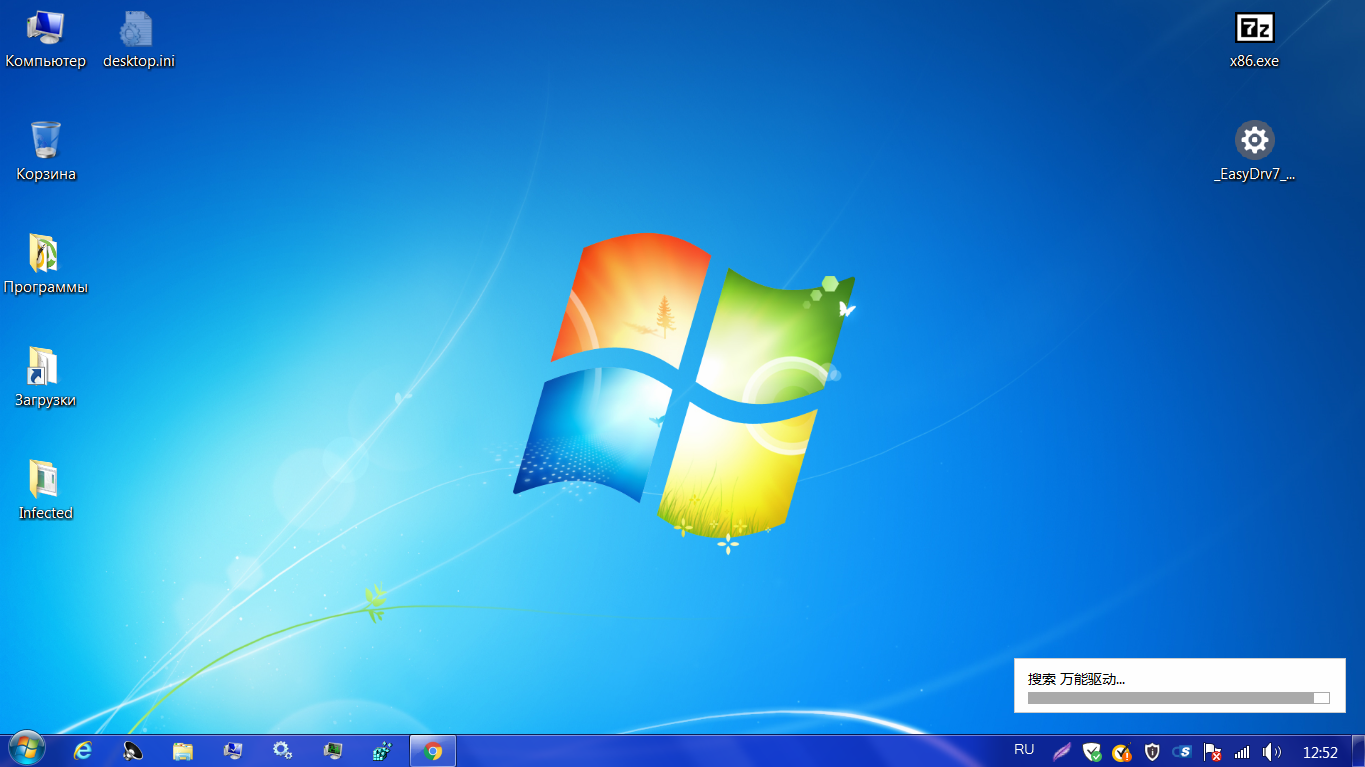Click the purple feather tray icon

pyautogui.click(x=1062, y=752)
